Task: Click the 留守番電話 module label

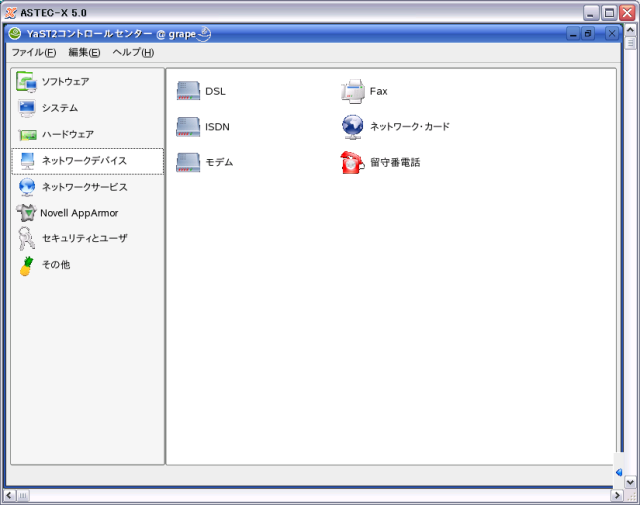Action: (395, 162)
